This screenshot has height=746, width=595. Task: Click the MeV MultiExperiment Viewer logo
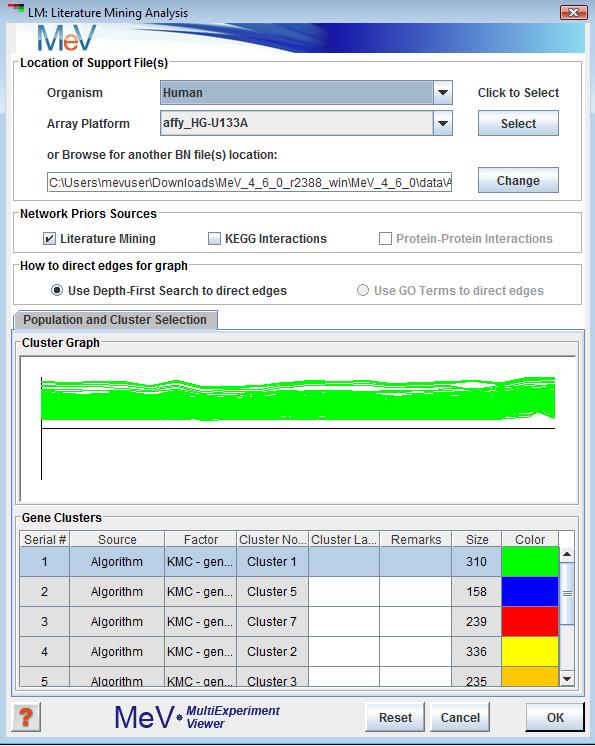(x=197, y=717)
